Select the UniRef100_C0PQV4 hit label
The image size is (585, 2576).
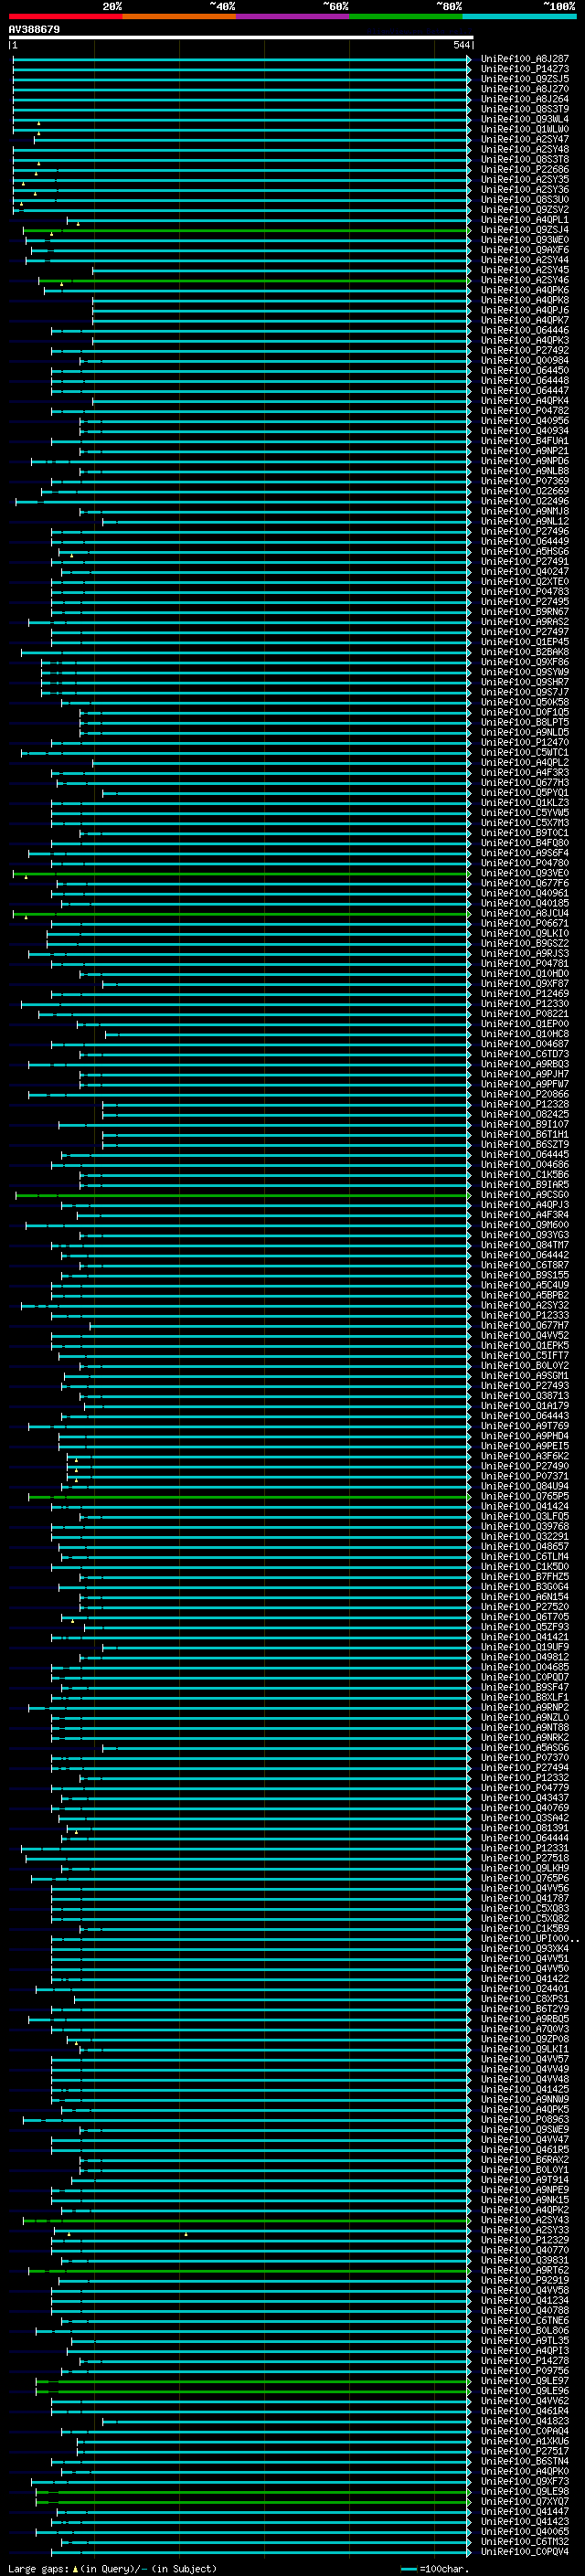click(x=525, y=2552)
